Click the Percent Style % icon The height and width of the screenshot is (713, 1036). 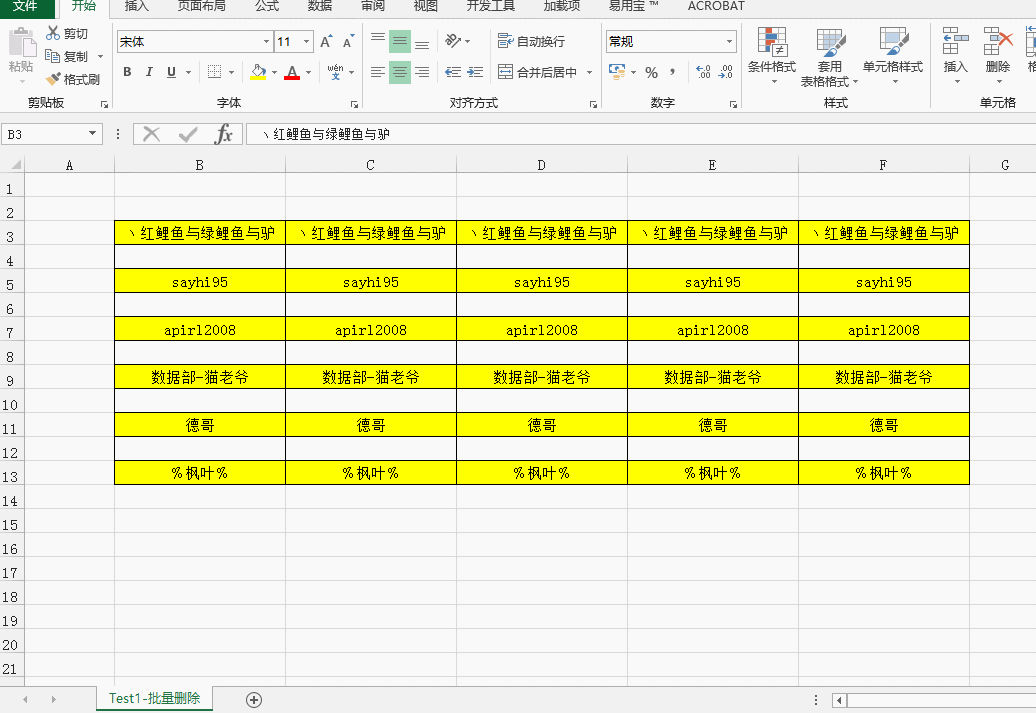click(x=651, y=72)
